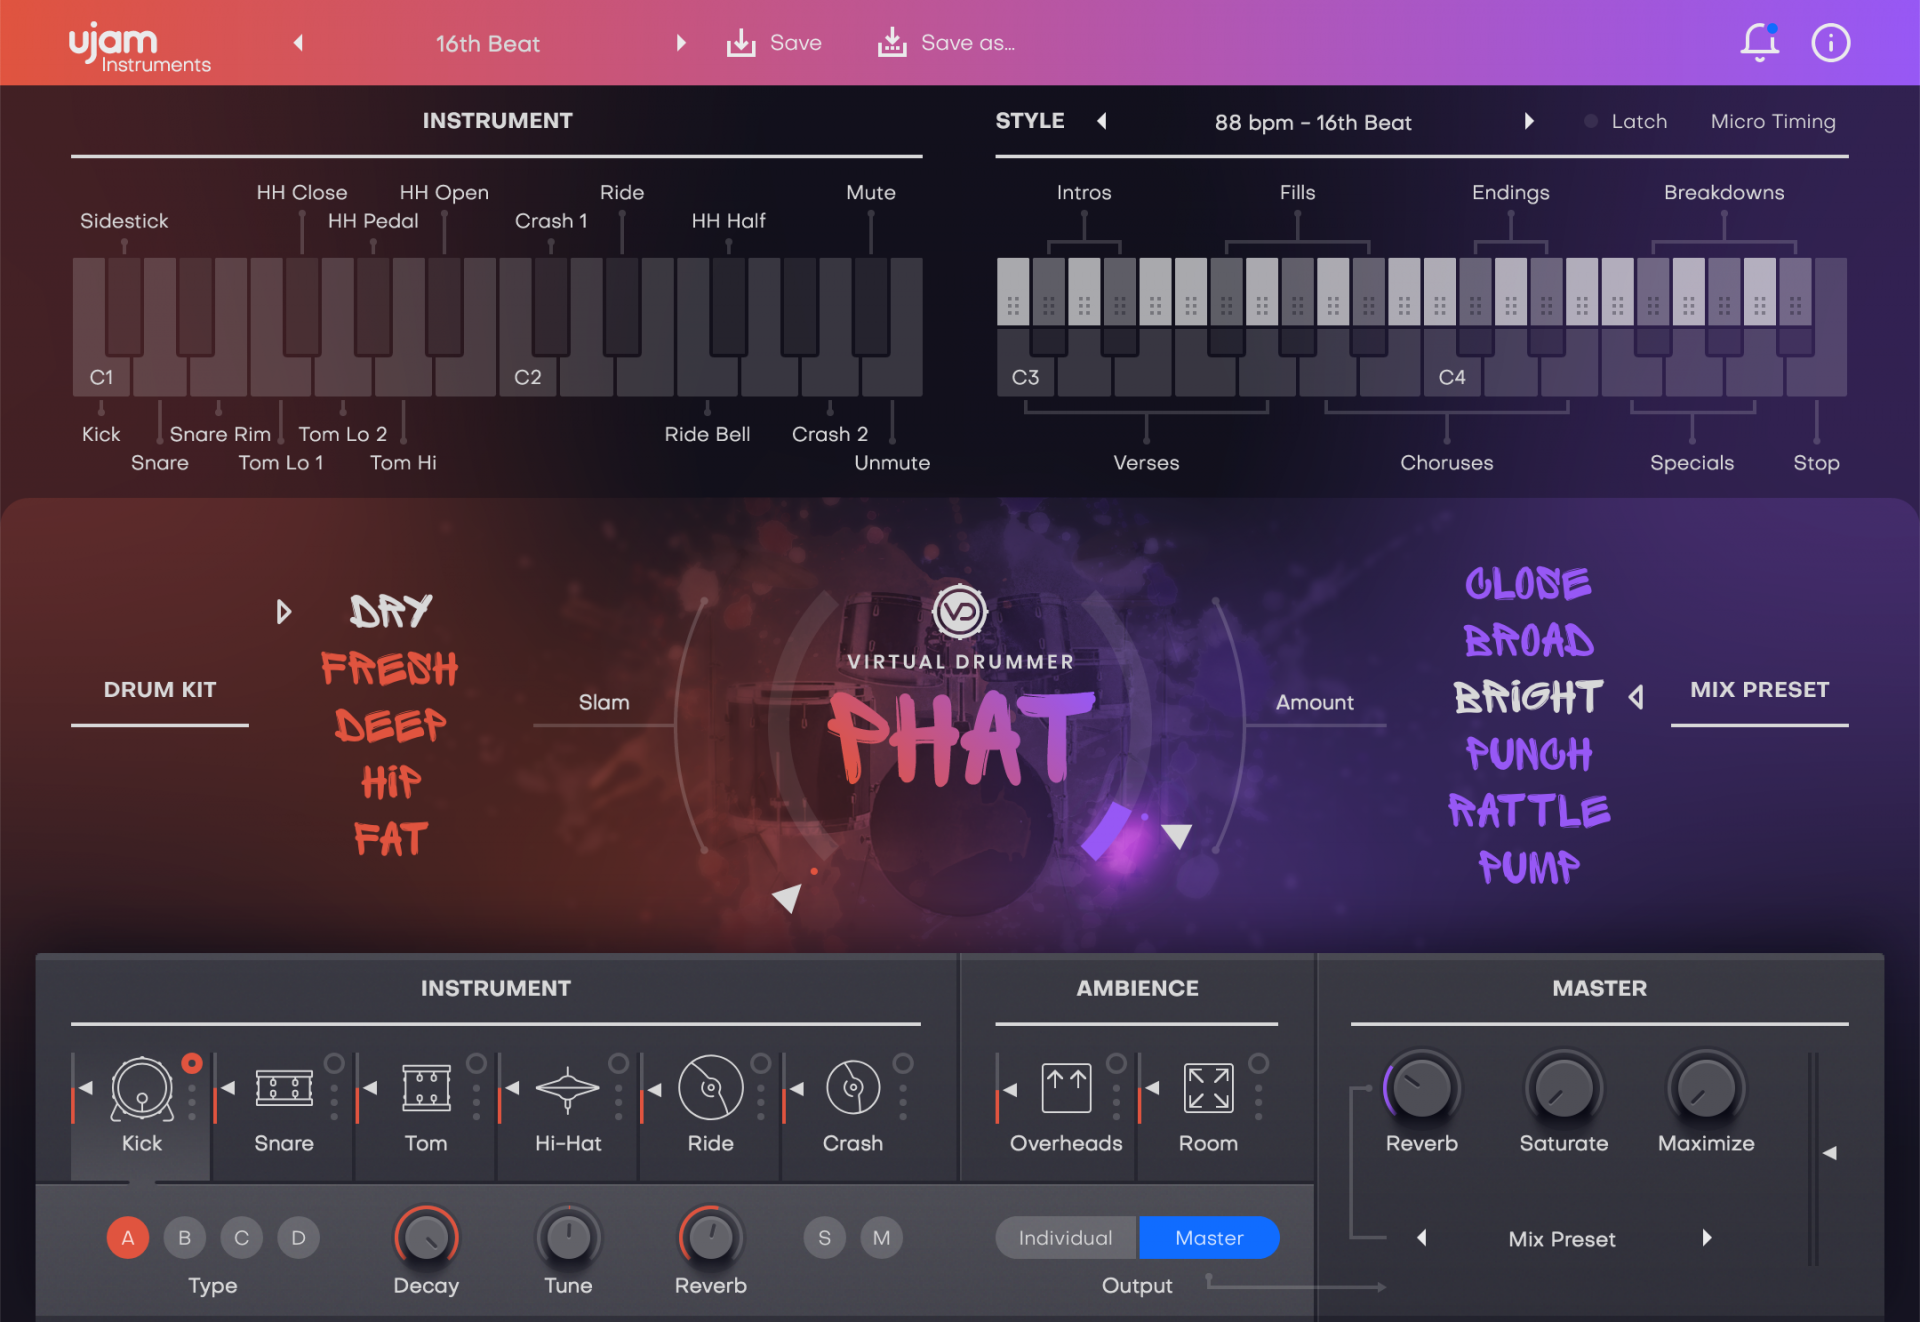Advance Mix Preset with right arrow
Viewport: 1920px width, 1322px height.
(x=1707, y=1238)
